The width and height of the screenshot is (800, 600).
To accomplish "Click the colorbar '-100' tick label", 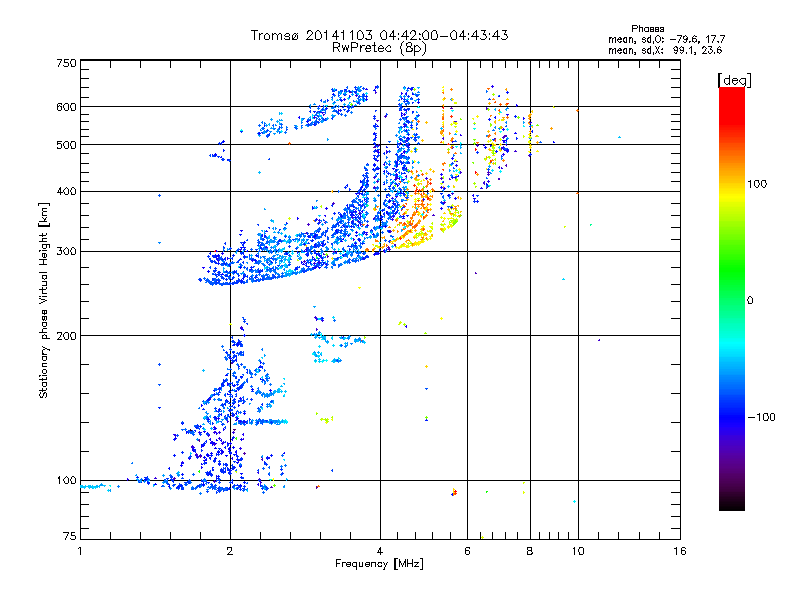I will click(x=761, y=417).
